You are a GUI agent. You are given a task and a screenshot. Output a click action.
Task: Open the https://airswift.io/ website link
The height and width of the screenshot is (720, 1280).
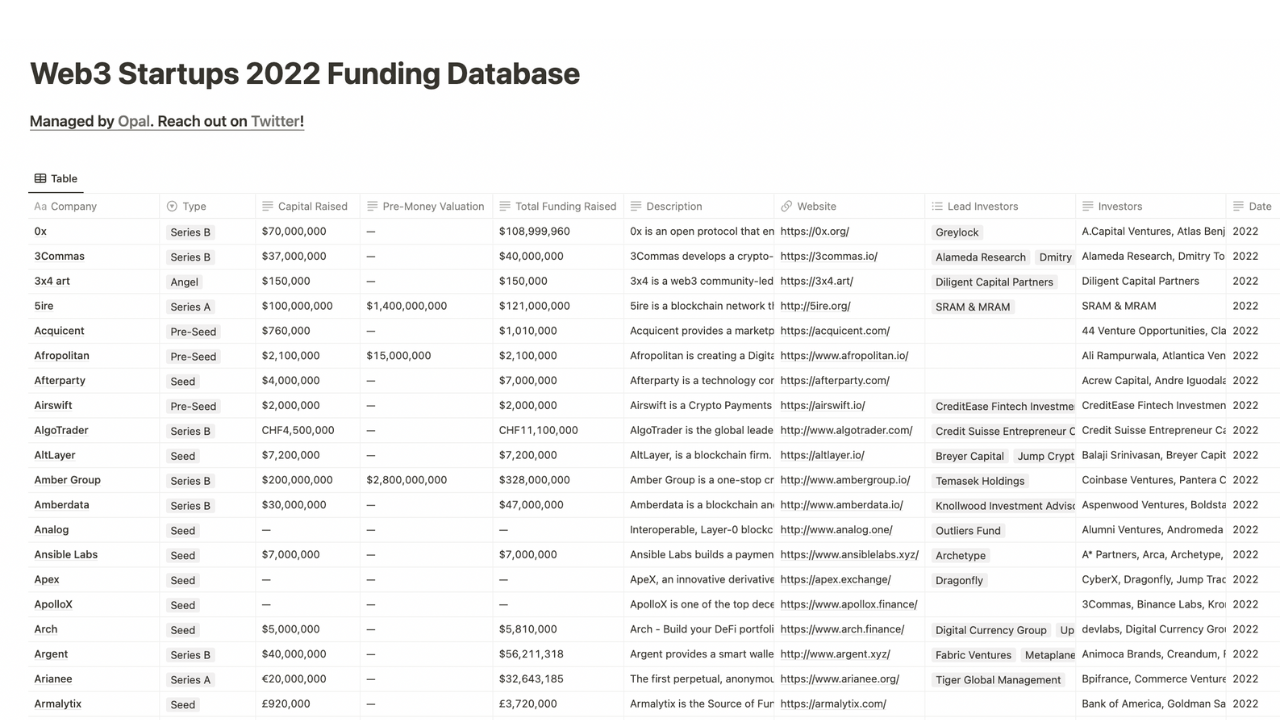pos(823,405)
